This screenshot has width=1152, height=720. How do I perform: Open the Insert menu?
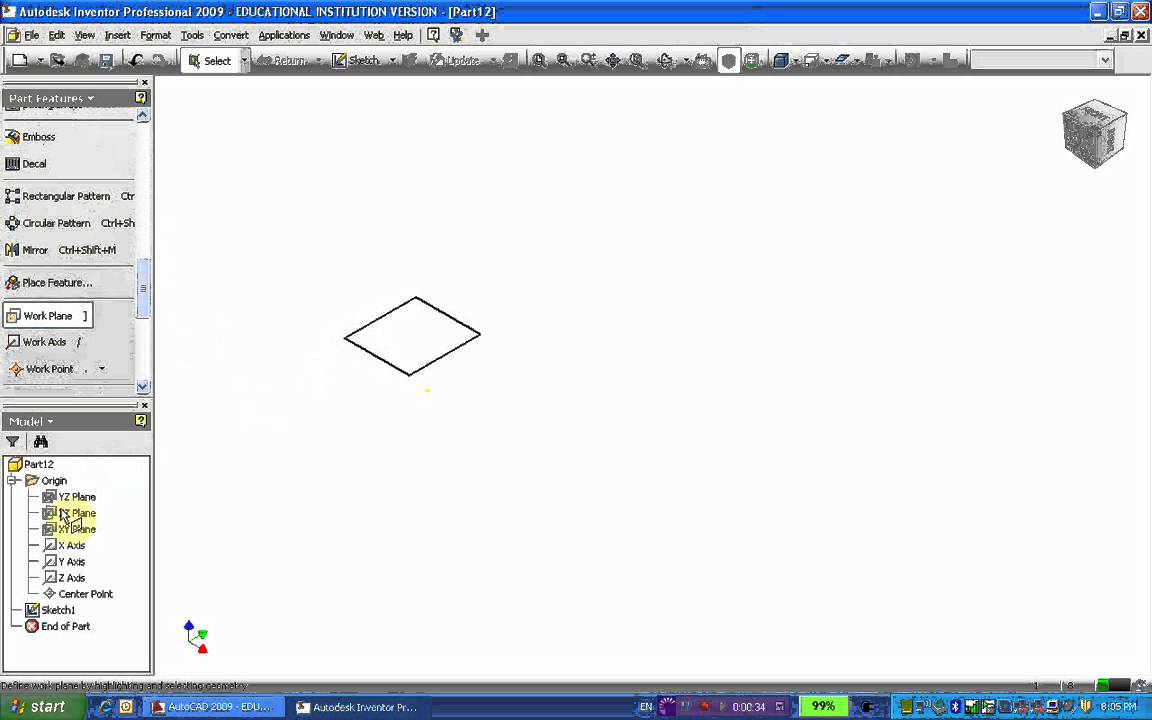[118, 35]
